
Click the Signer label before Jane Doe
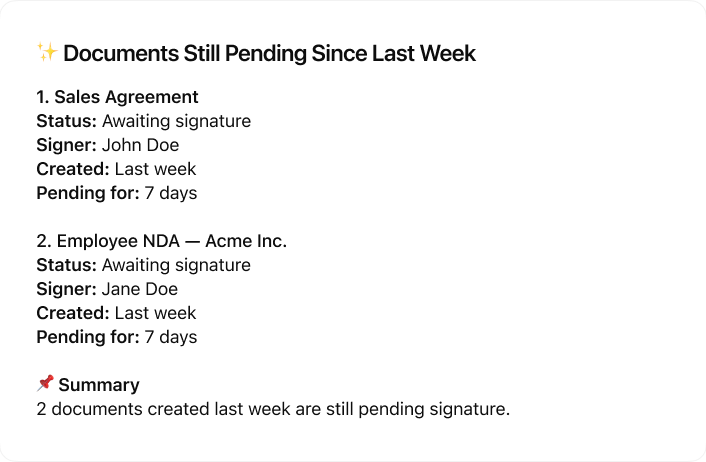click(x=66, y=289)
